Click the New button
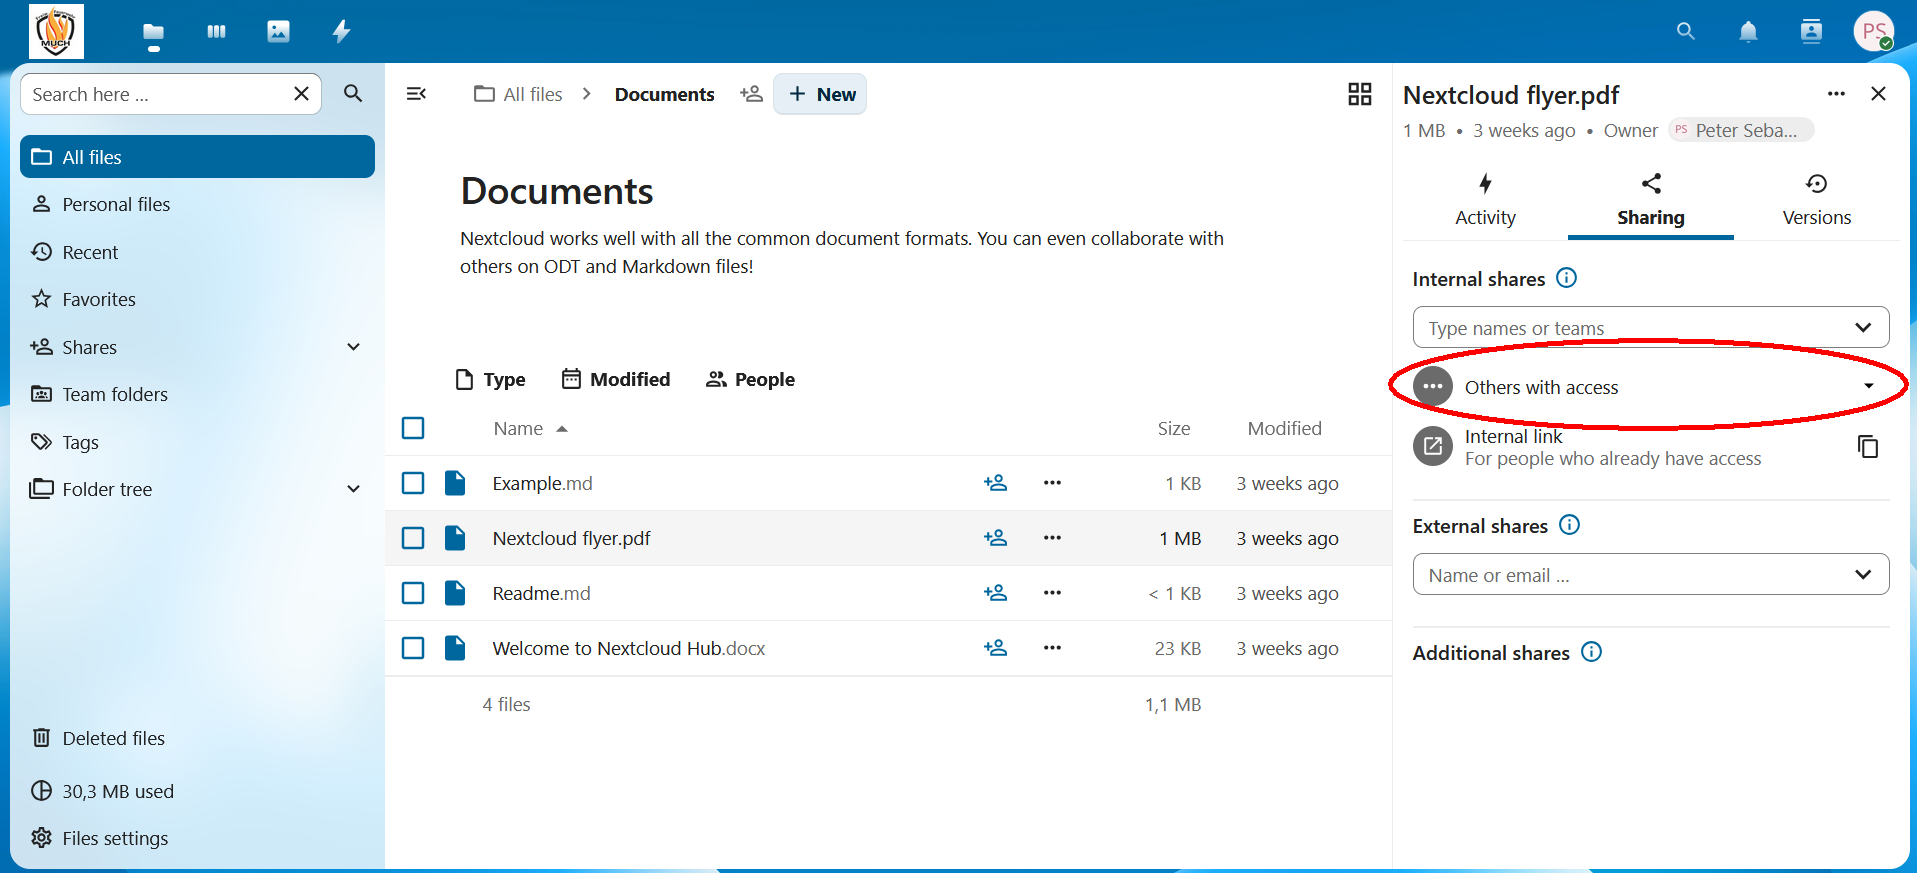This screenshot has width=1917, height=873. pos(821,94)
